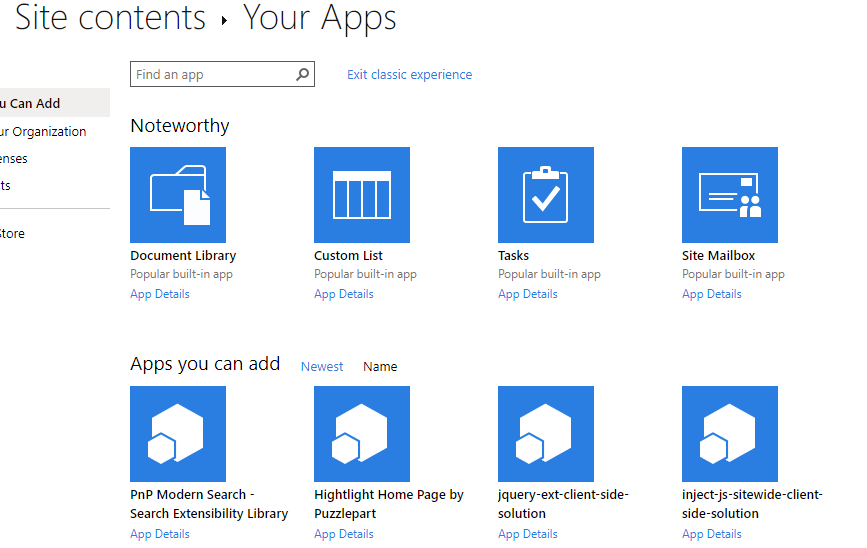The width and height of the screenshot is (867, 548).
Task: View App Details for jquery-ext-client-side-solution
Action: tap(527, 534)
